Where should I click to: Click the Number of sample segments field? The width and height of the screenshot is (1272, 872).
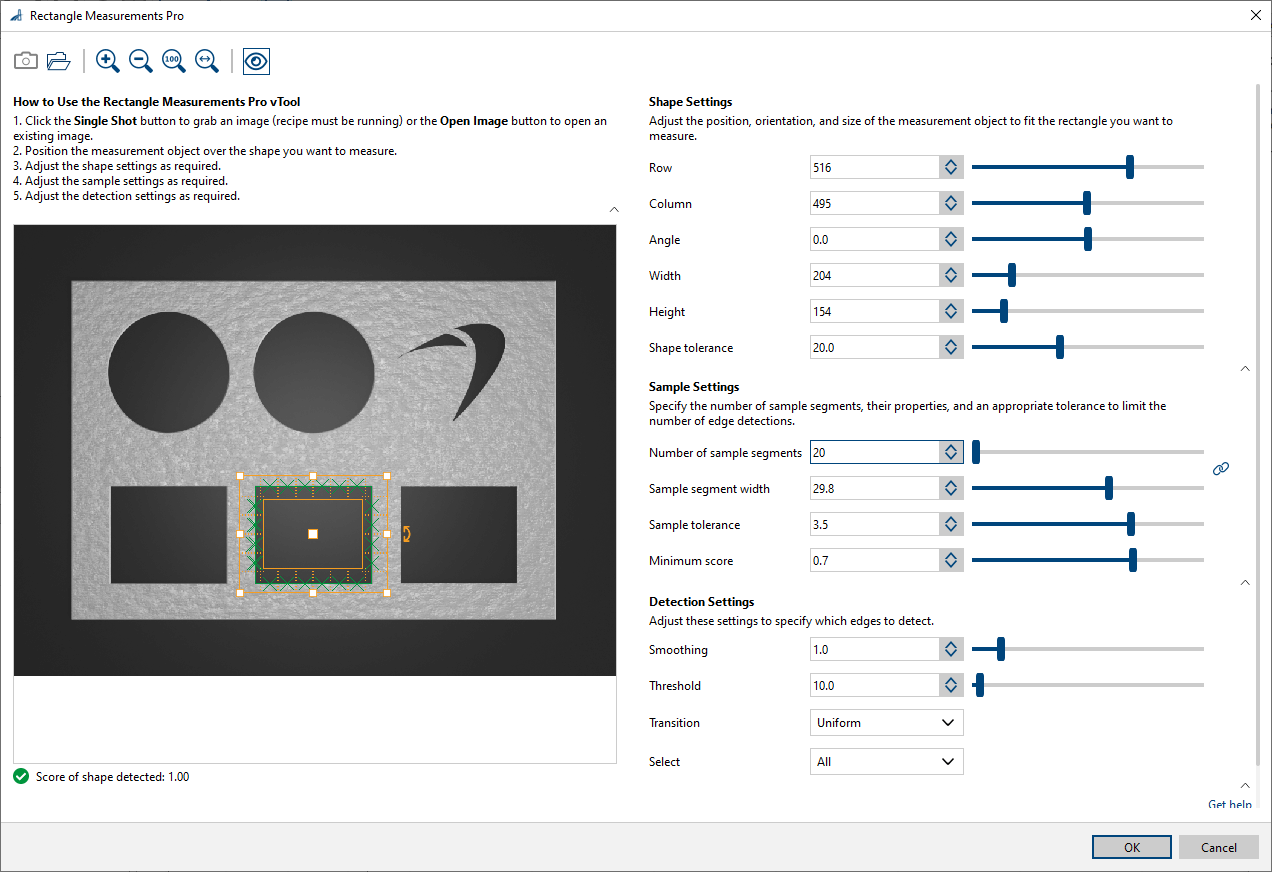click(x=875, y=453)
